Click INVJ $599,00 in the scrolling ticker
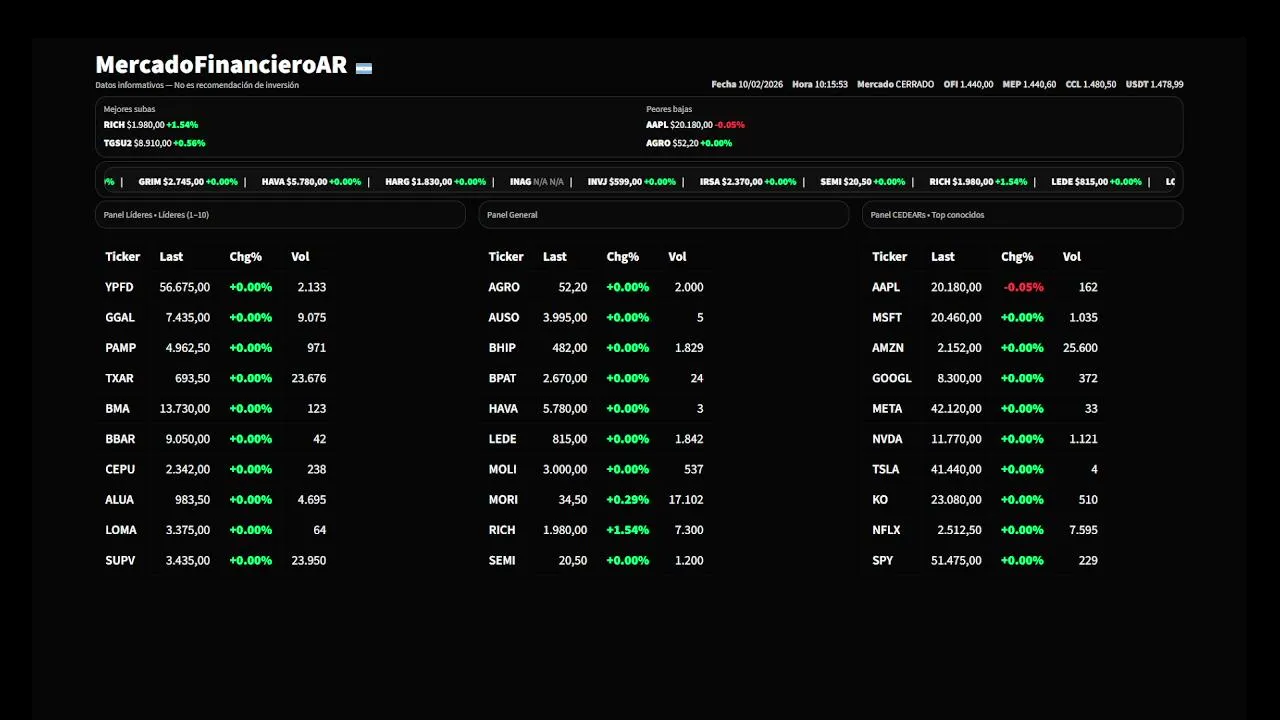This screenshot has width=1280, height=720. [x=632, y=182]
